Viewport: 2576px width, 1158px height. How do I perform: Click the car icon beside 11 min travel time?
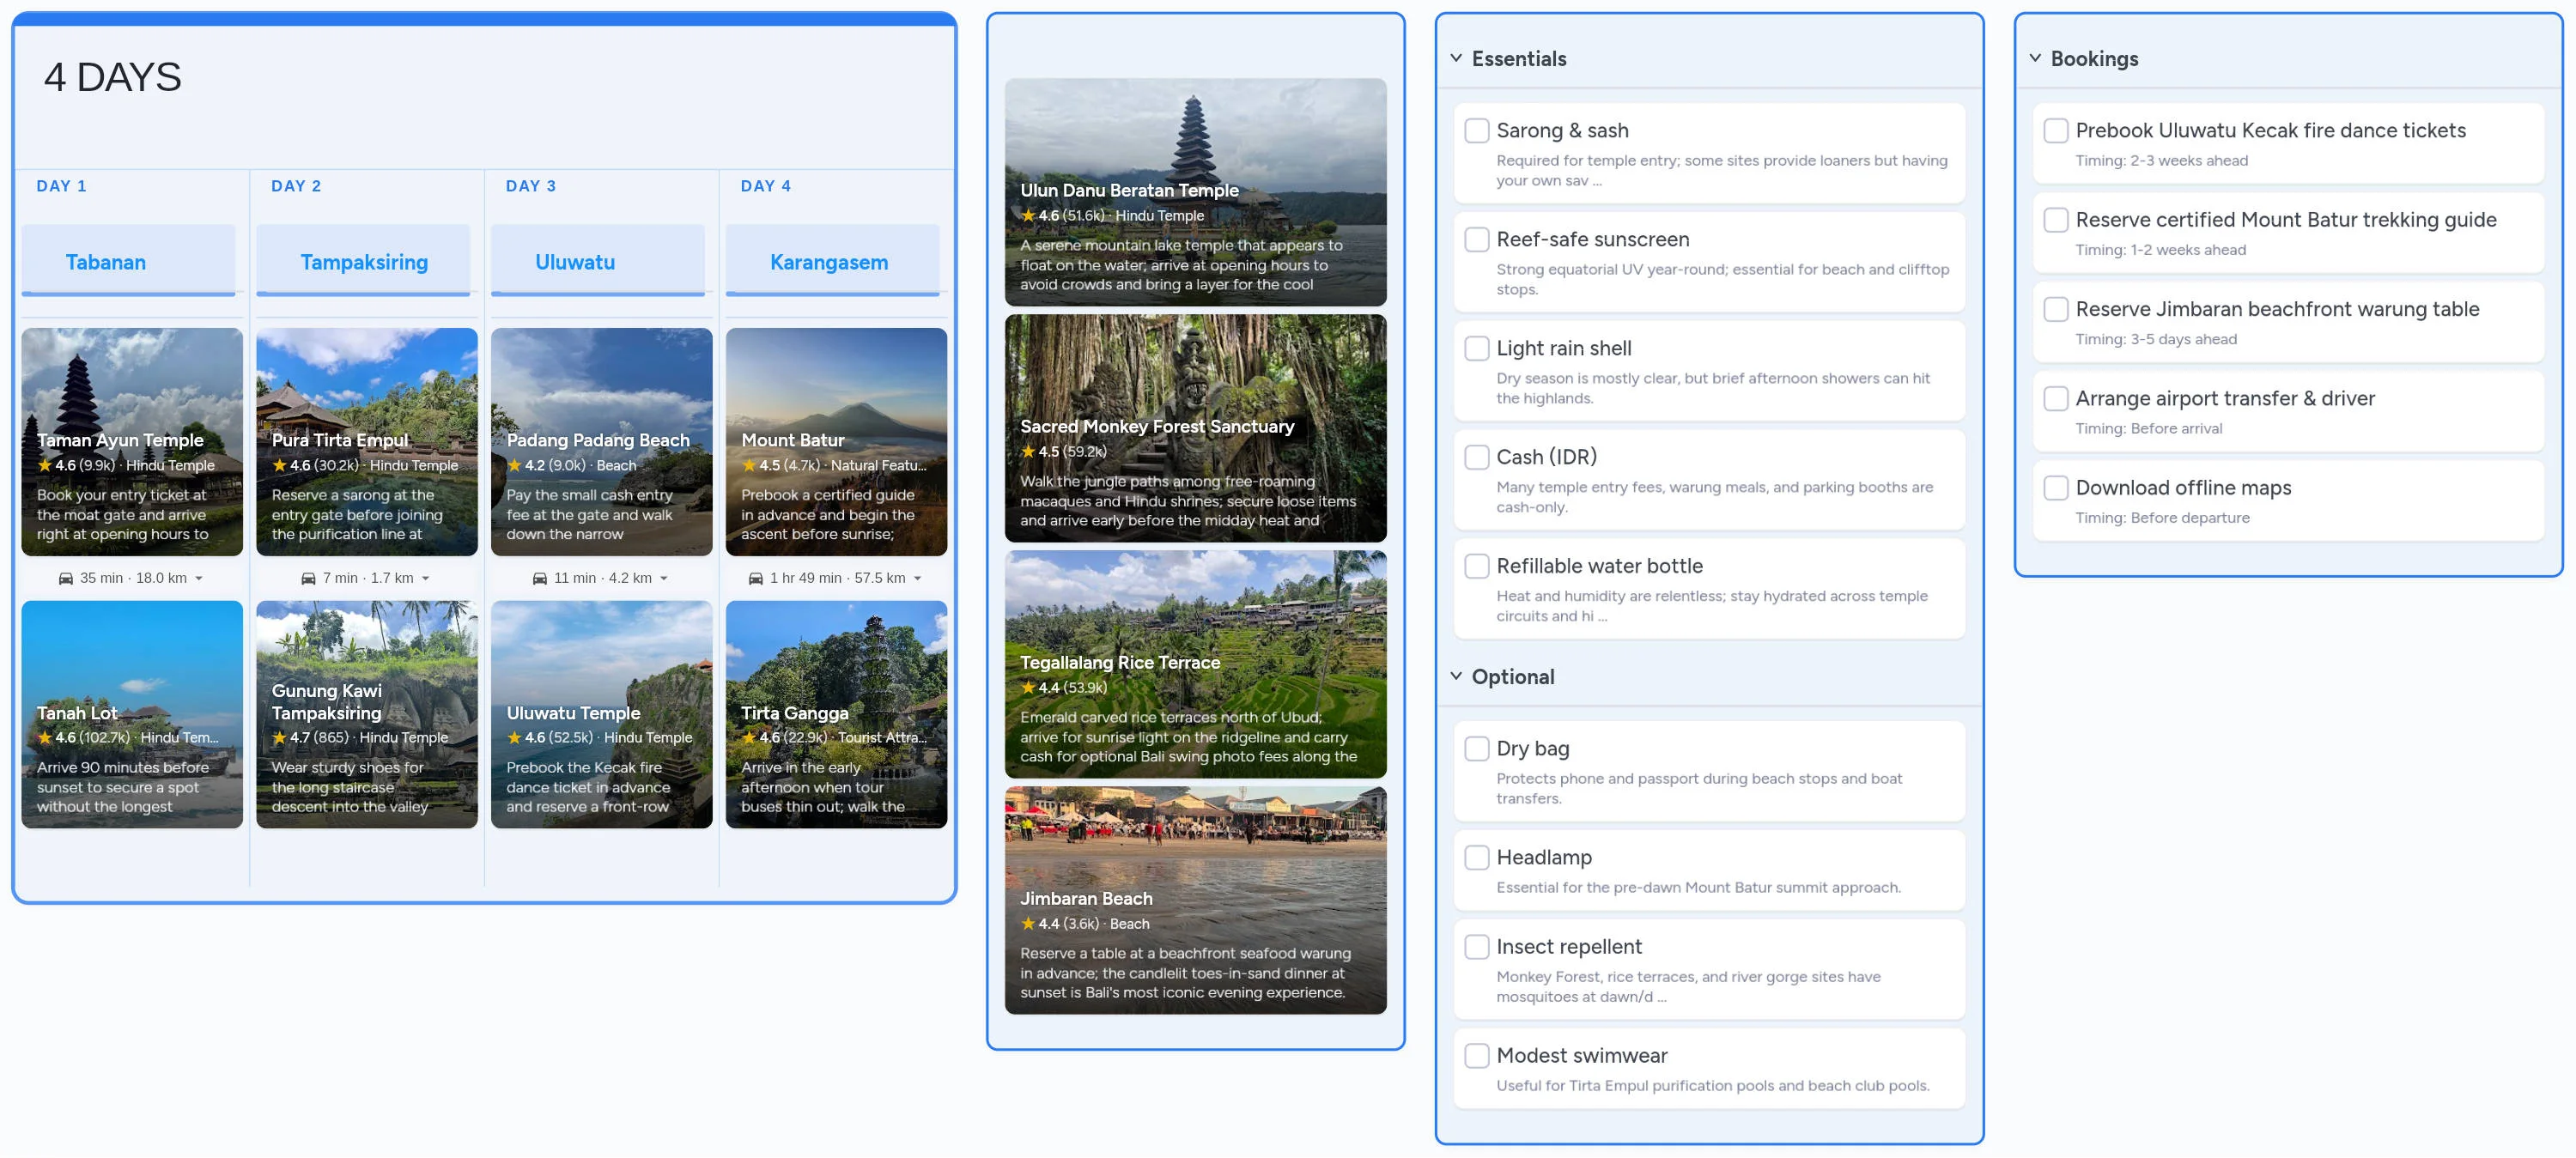coord(540,578)
